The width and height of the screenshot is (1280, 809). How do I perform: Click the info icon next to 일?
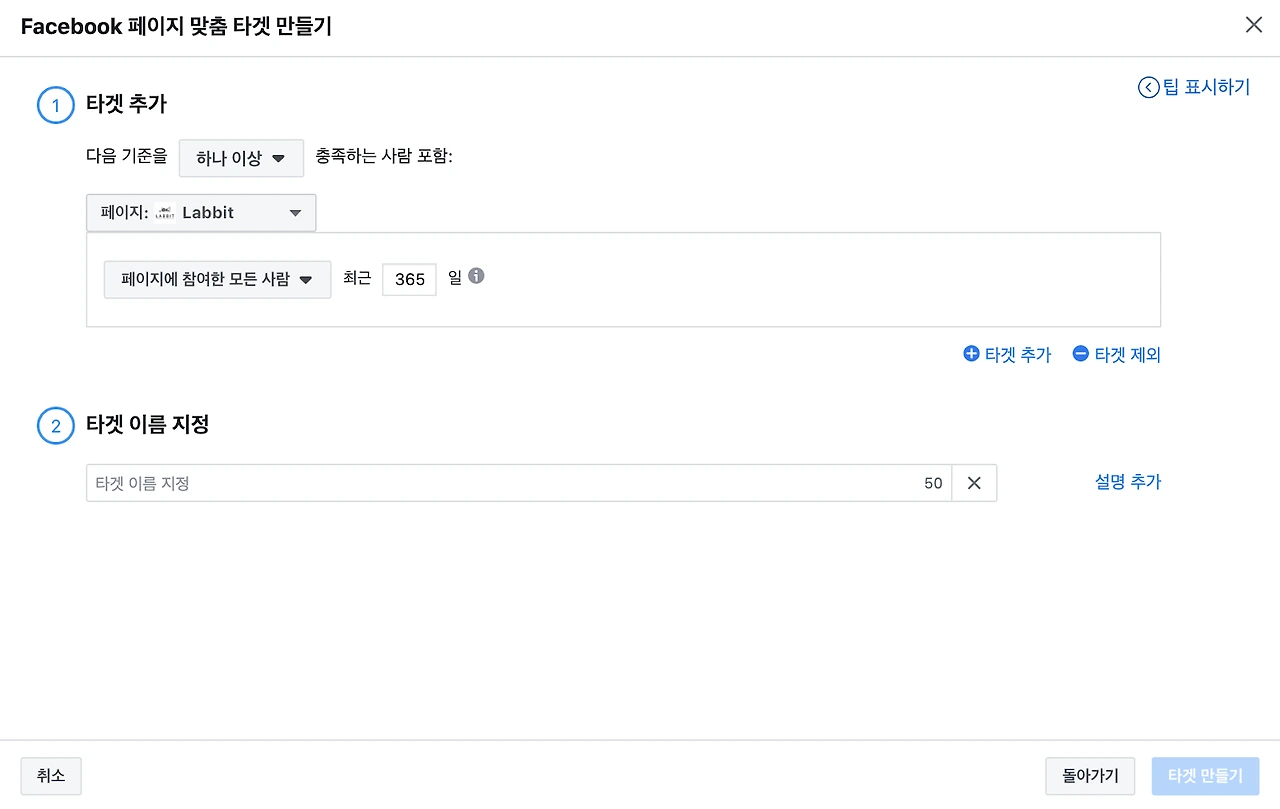click(x=476, y=277)
